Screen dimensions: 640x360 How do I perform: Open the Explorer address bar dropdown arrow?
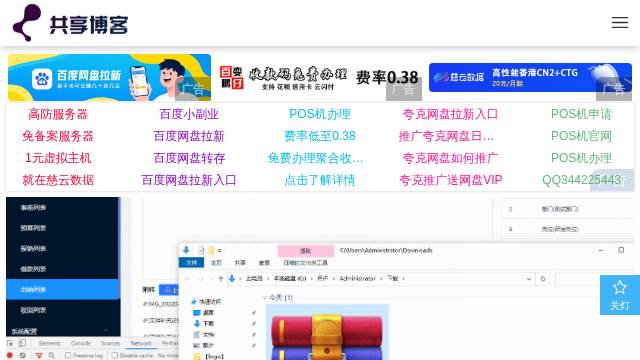pyautogui.click(x=529, y=278)
